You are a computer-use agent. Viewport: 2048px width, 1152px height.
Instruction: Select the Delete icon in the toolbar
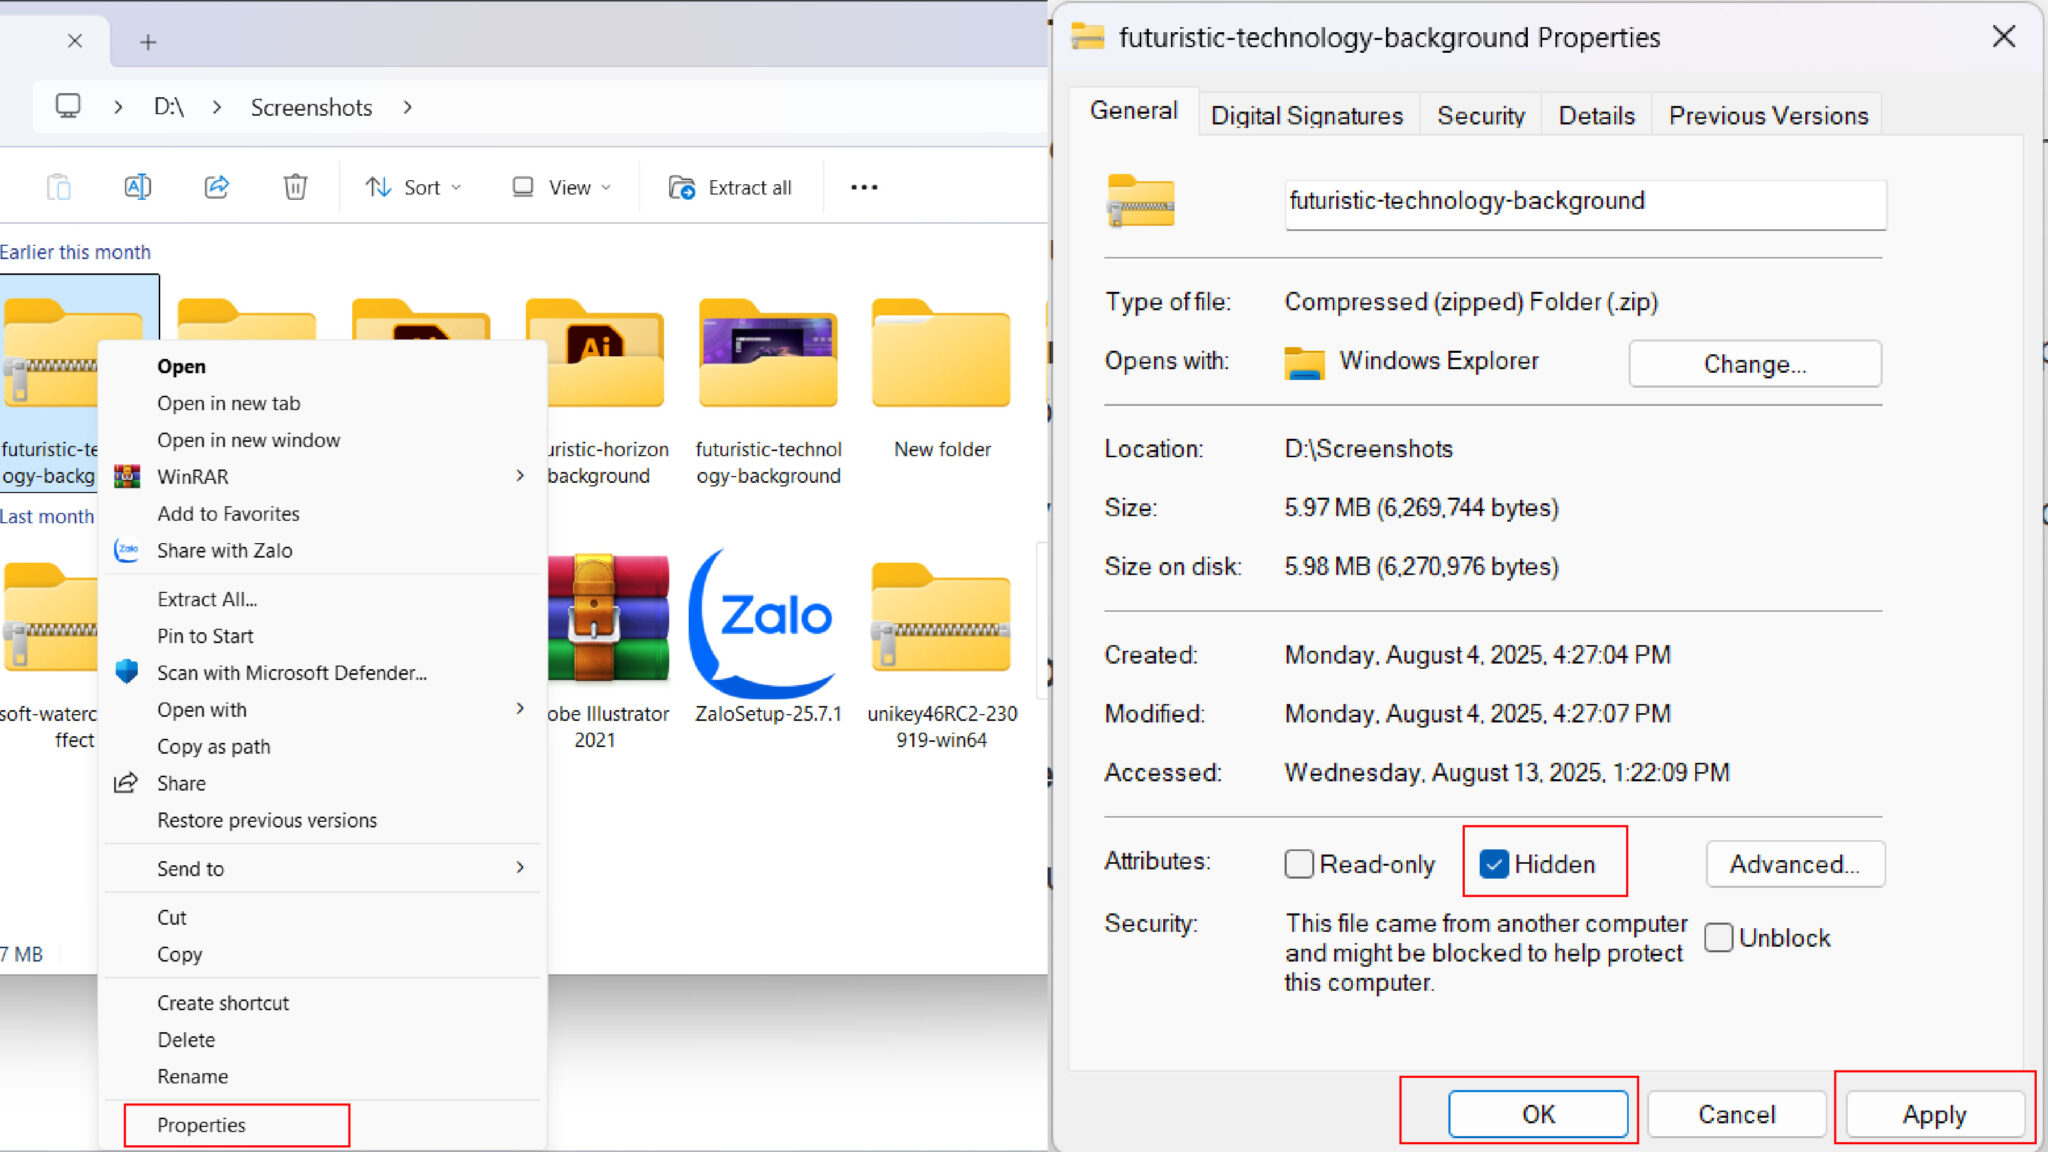(x=294, y=187)
